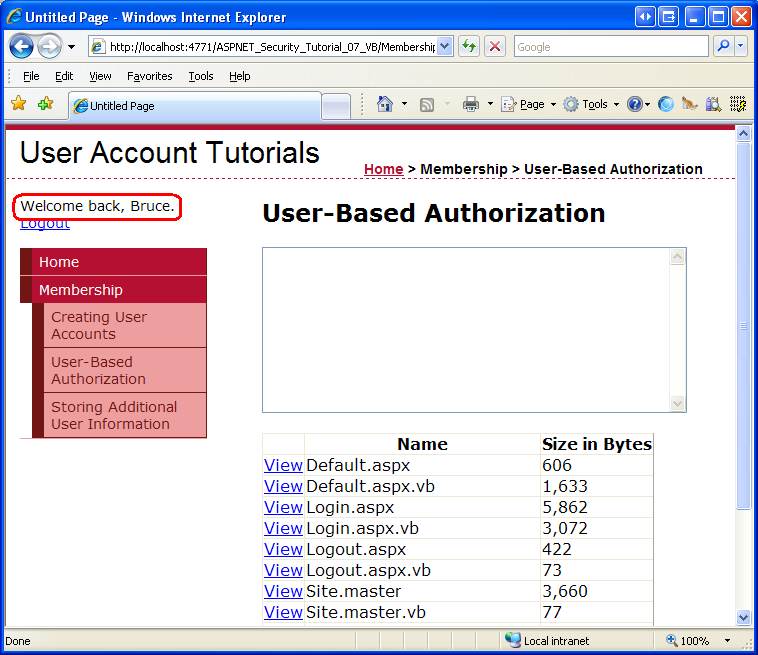The height and width of the screenshot is (655, 758).
Task: Click the Help question mark icon
Action: coord(634,104)
